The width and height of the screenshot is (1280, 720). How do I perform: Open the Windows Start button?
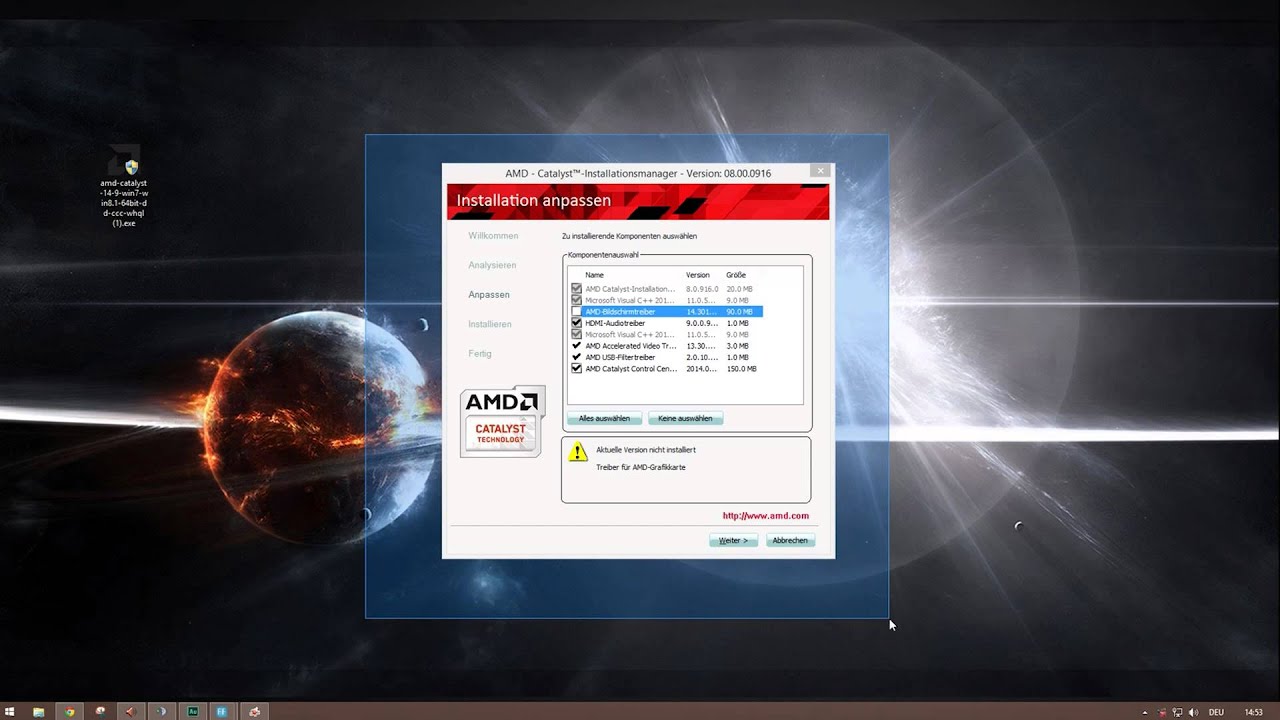coord(10,712)
